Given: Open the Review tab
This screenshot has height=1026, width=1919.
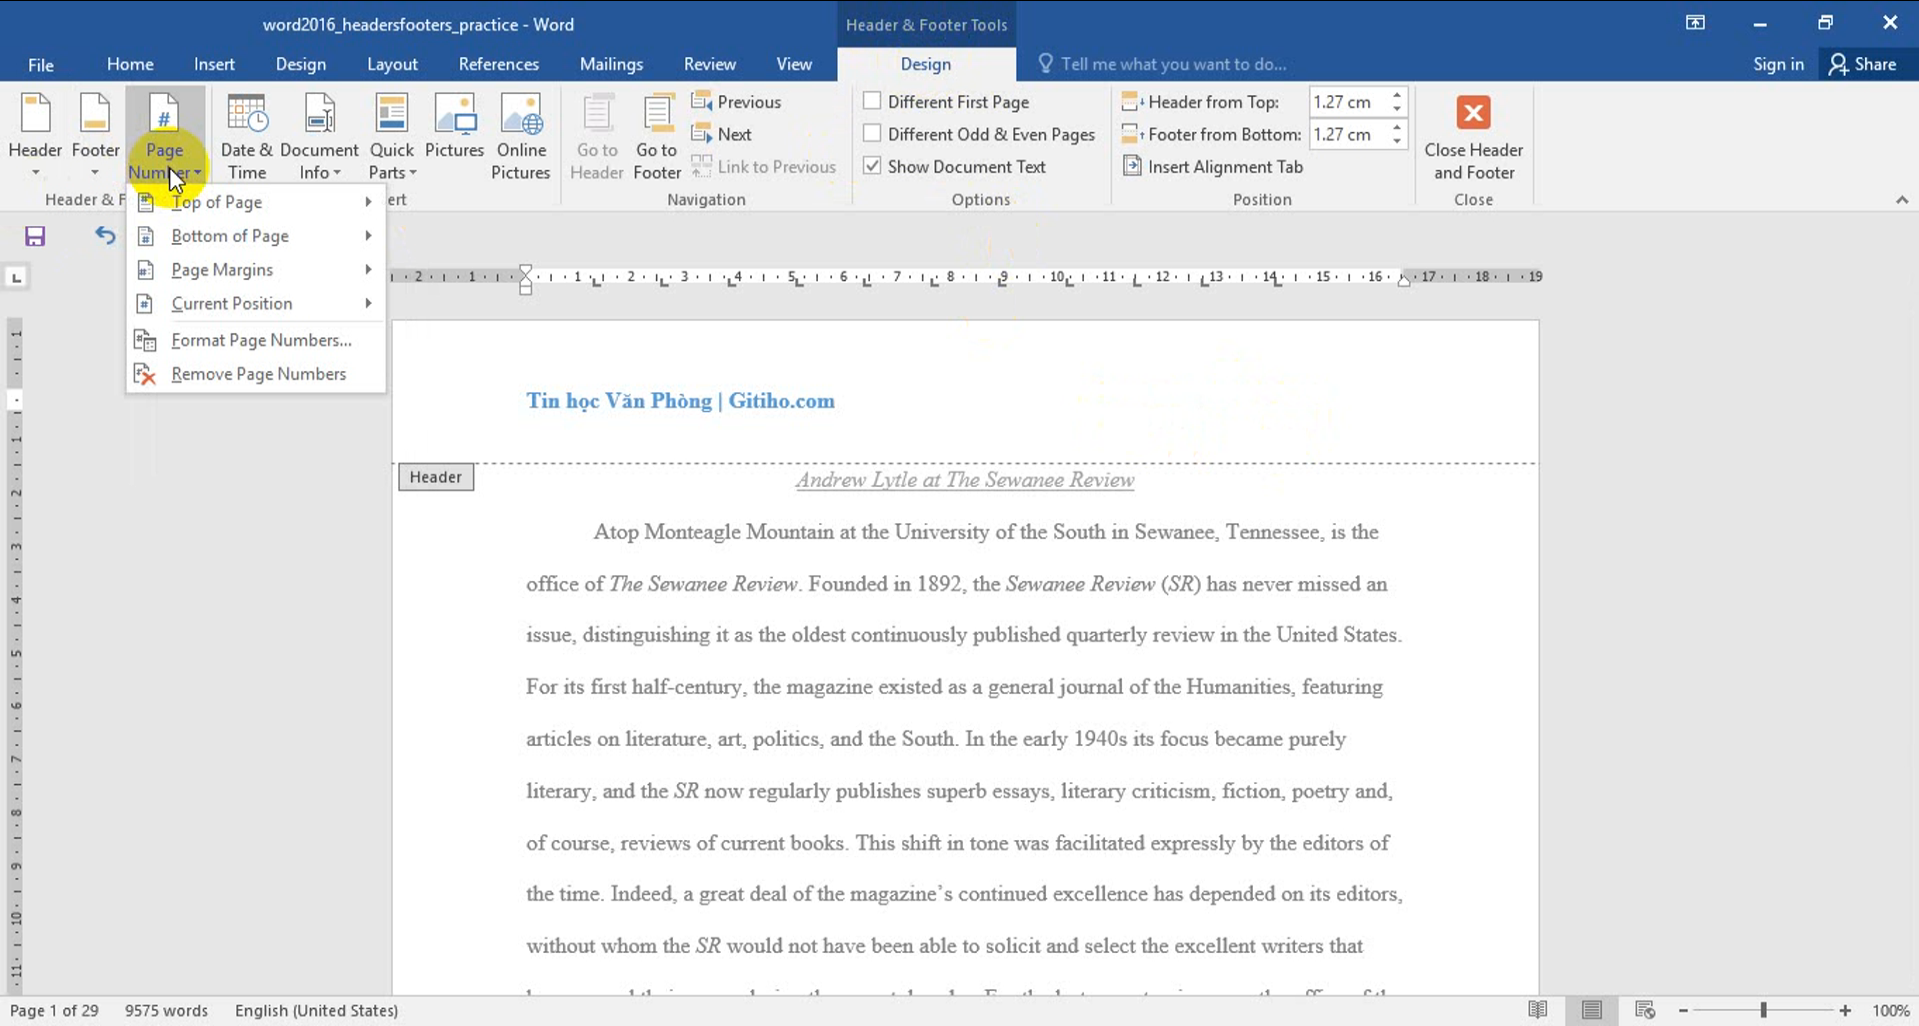Looking at the screenshot, I should click(709, 64).
